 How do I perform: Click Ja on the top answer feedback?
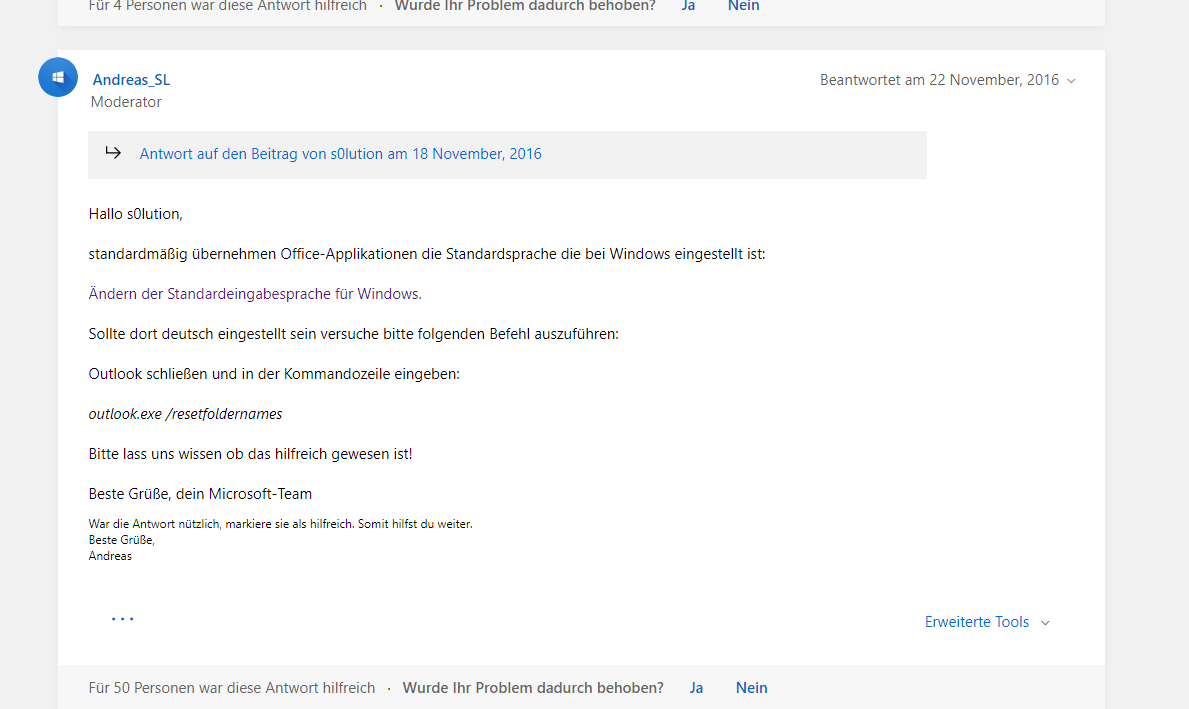pos(688,6)
